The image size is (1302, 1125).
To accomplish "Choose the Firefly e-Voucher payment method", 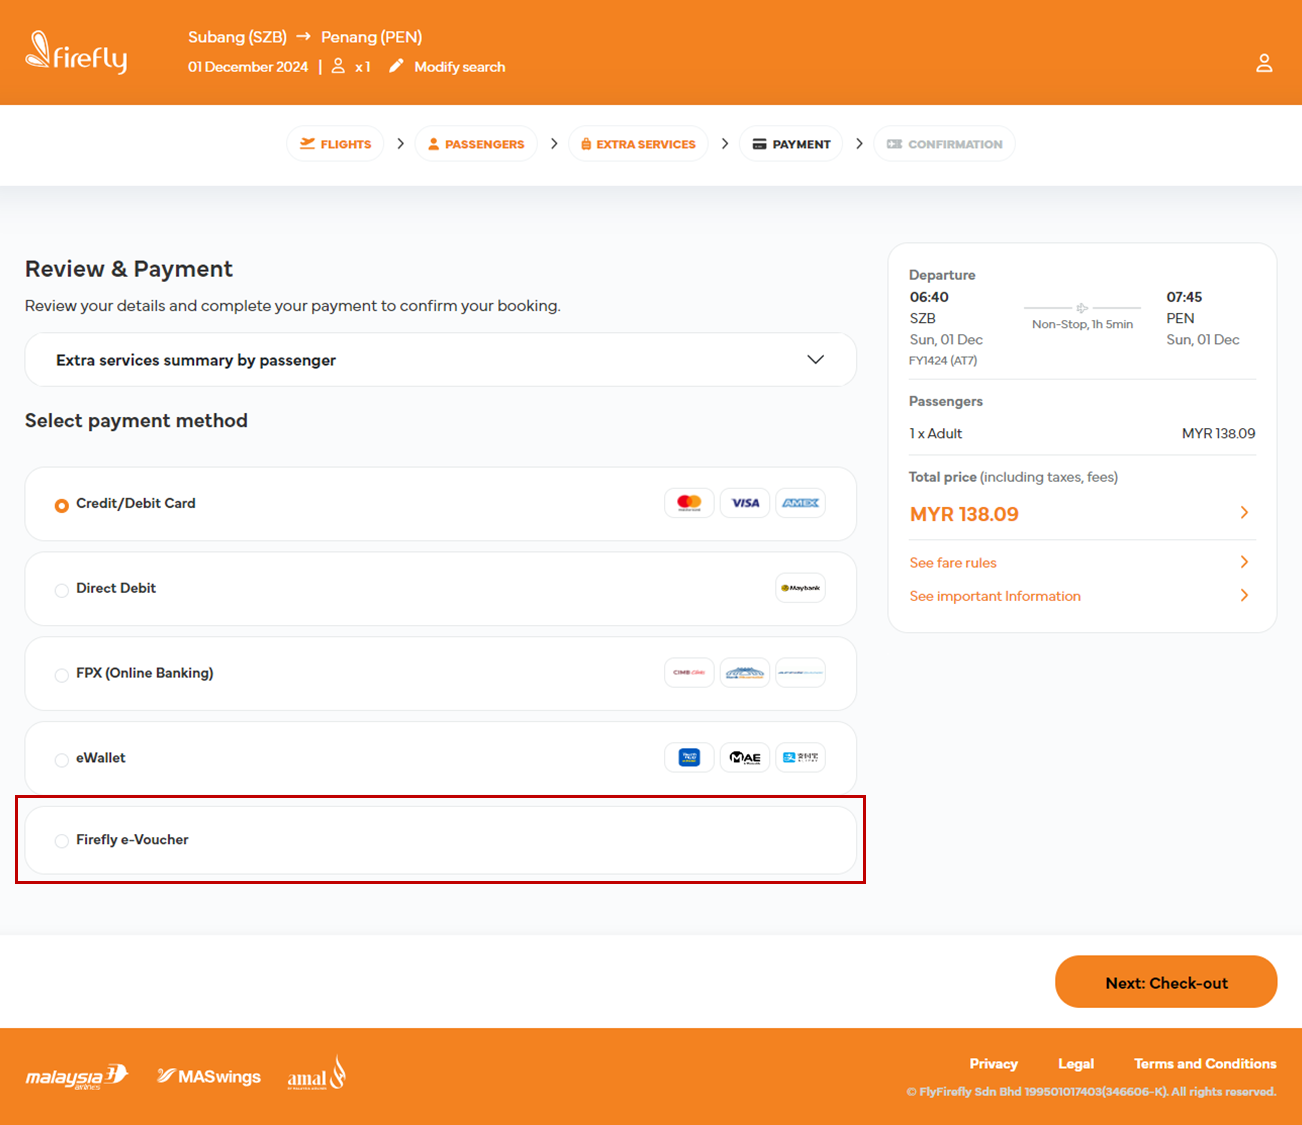I will (61, 840).
